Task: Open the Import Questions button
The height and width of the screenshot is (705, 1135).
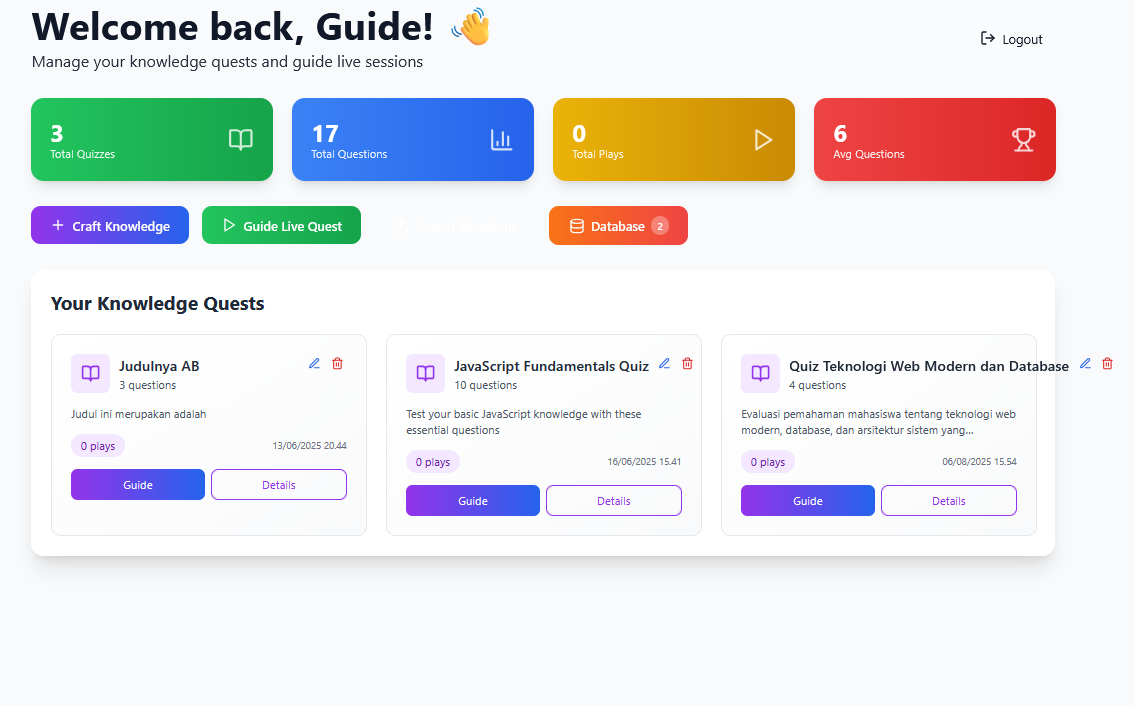Action: (x=455, y=226)
